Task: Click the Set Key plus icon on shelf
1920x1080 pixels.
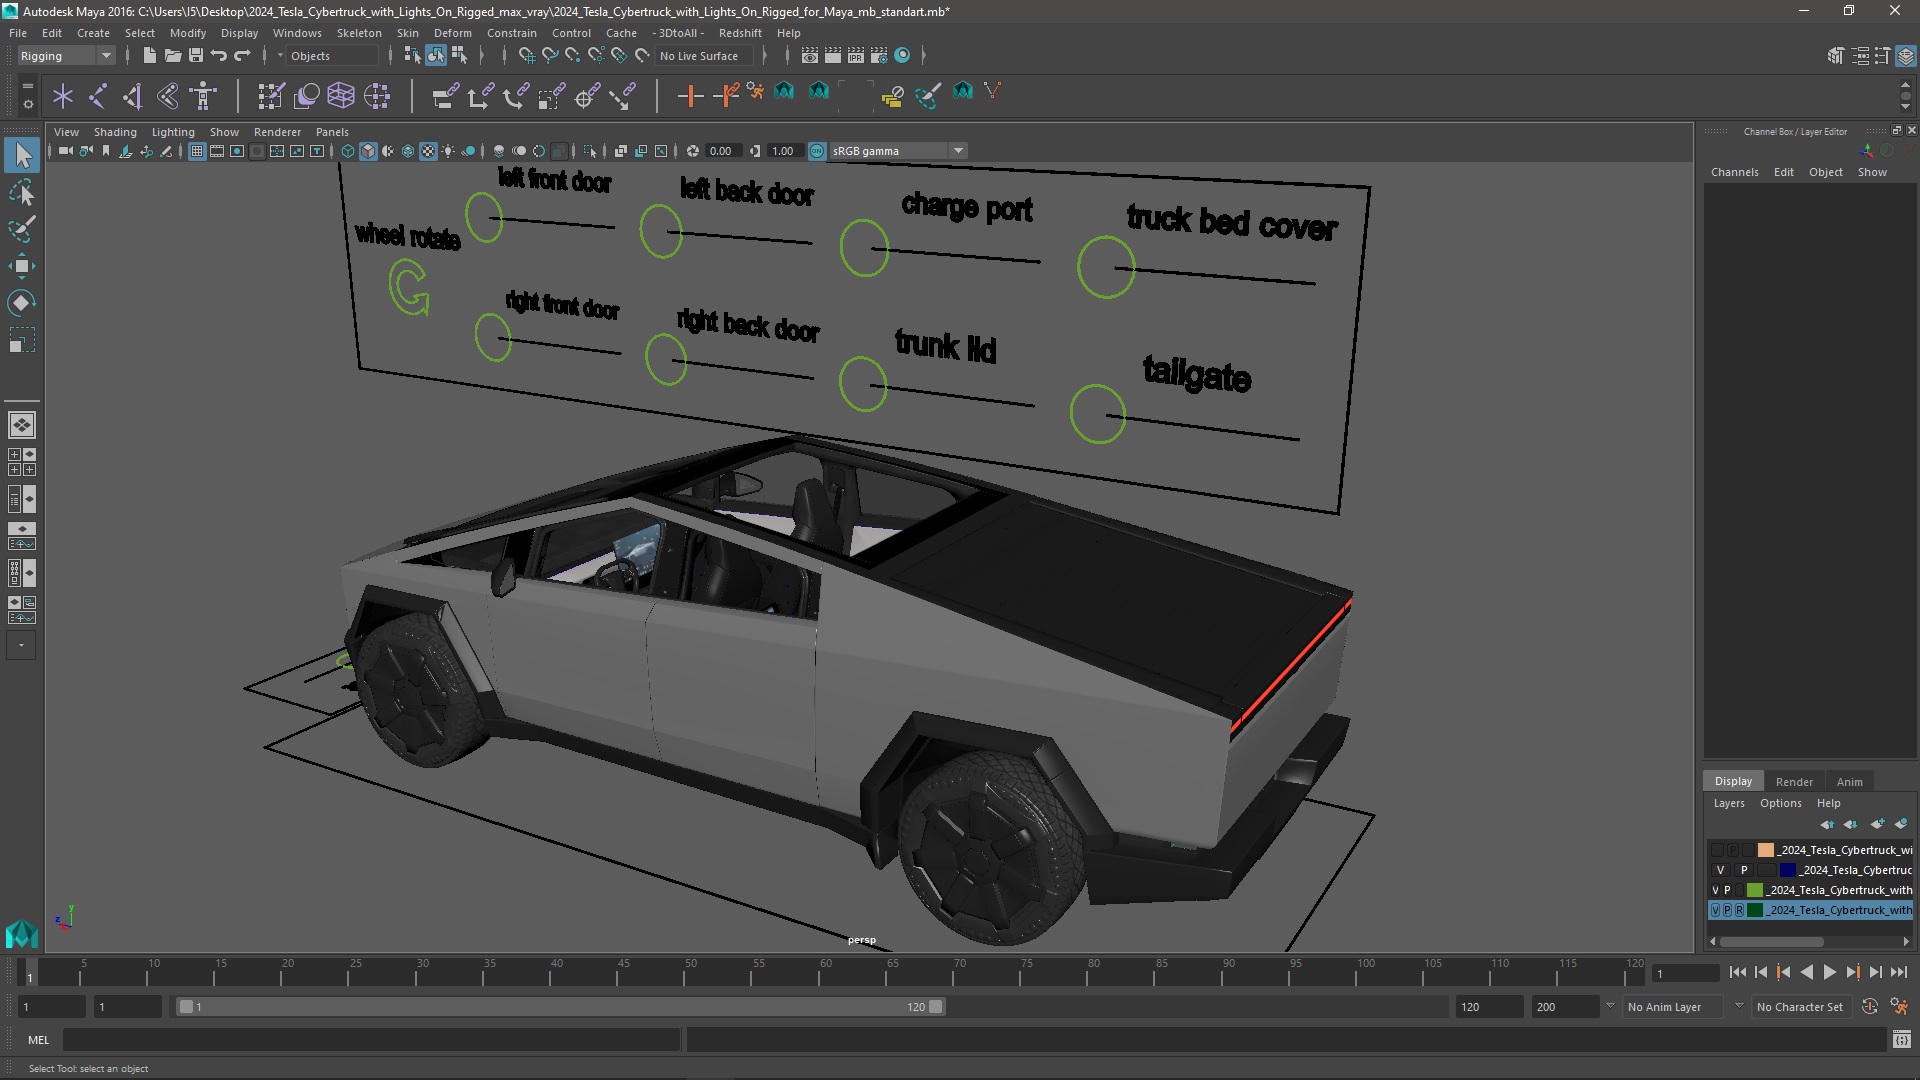Action: (x=690, y=96)
